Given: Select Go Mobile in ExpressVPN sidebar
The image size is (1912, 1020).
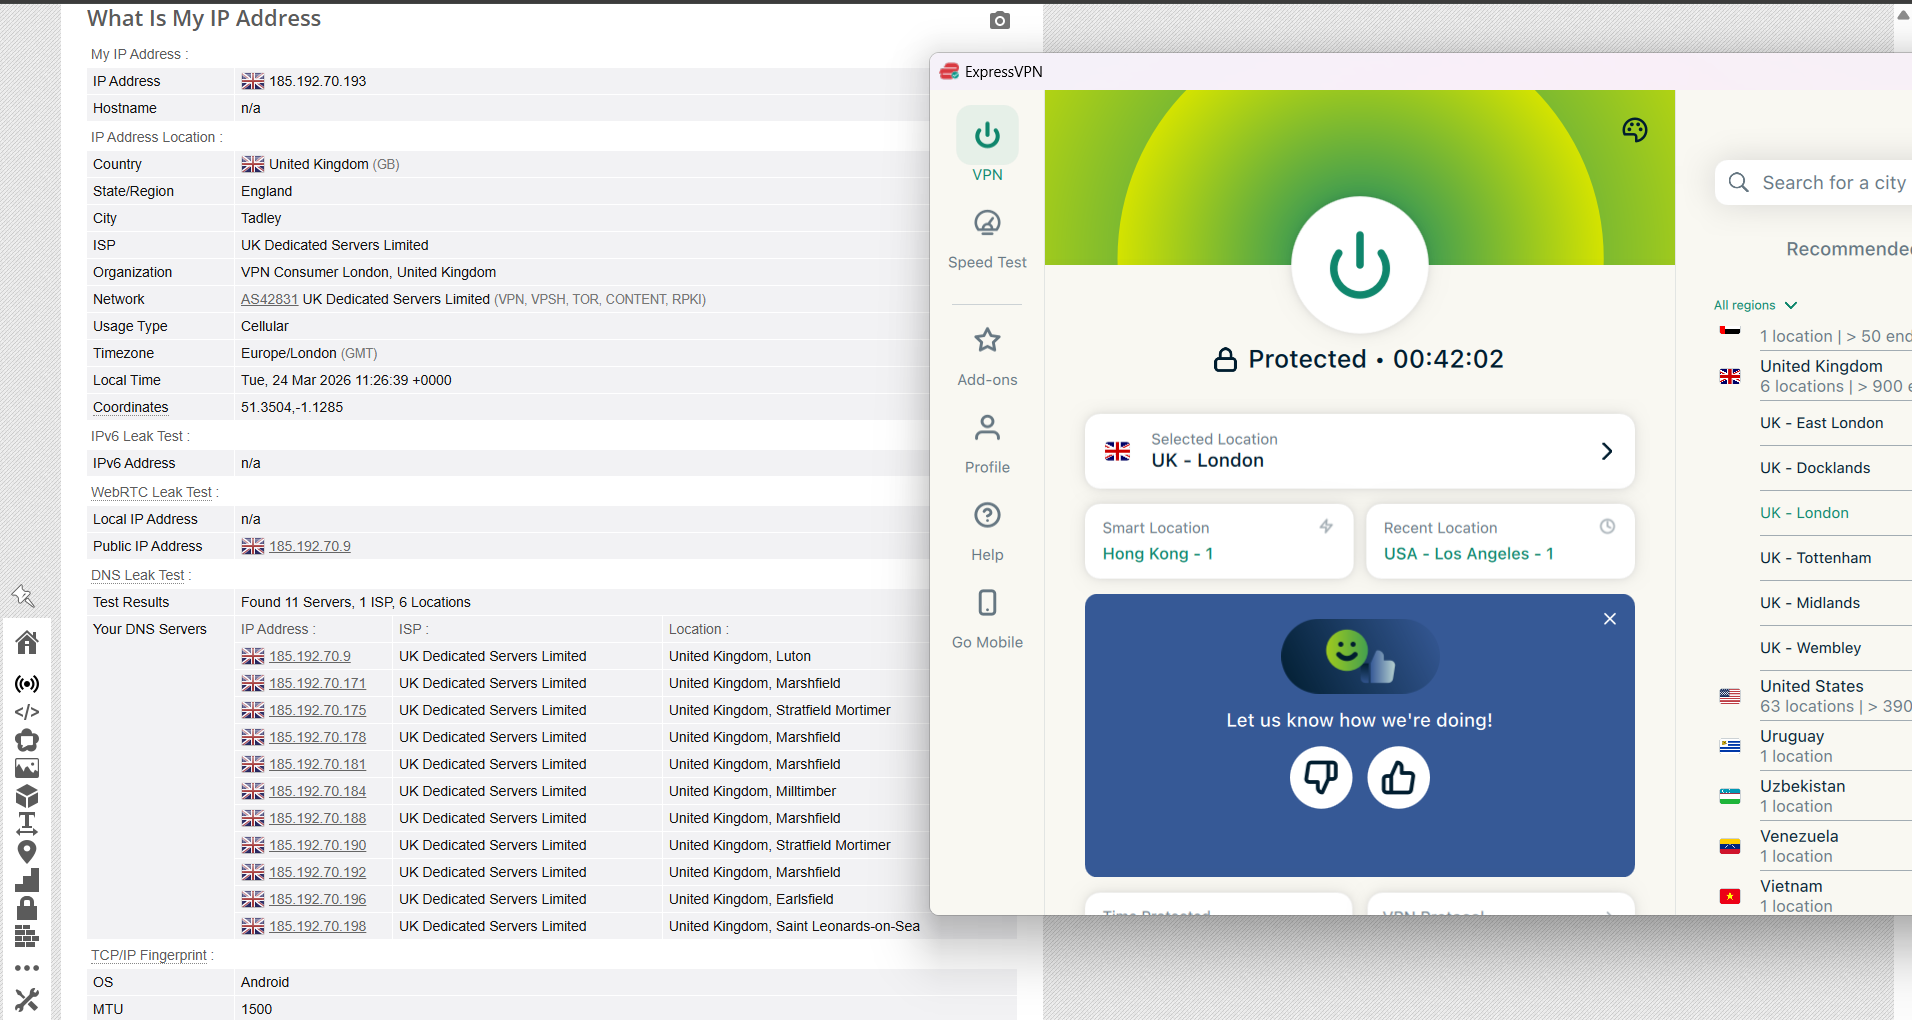Looking at the screenshot, I should [x=986, y=618].
